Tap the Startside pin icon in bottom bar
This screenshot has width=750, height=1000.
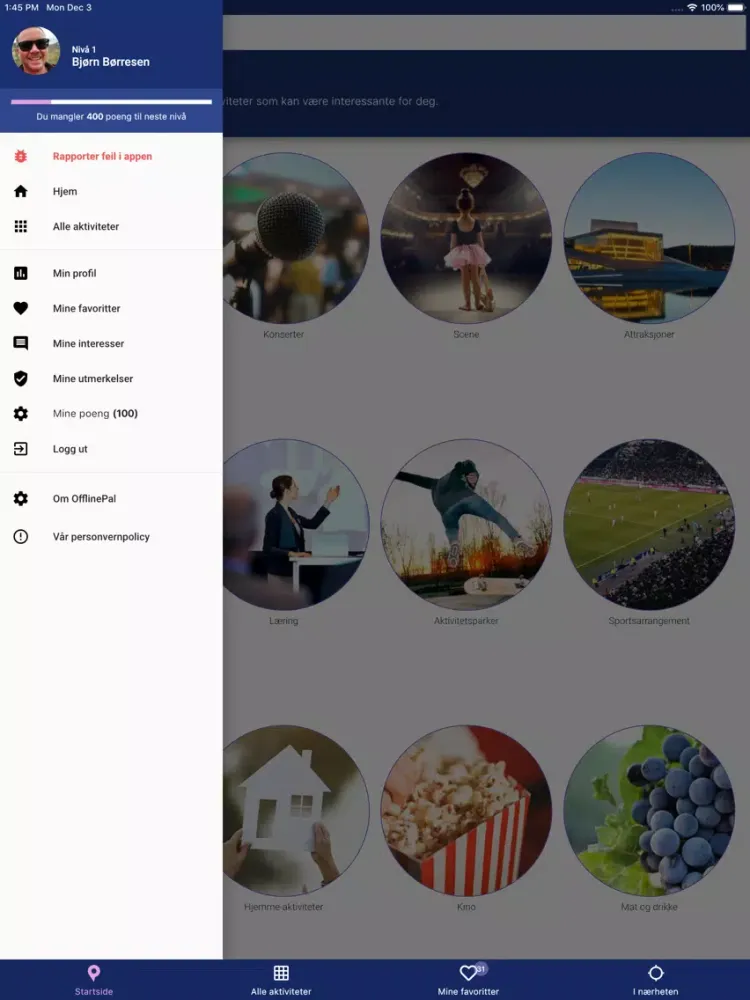94,973
